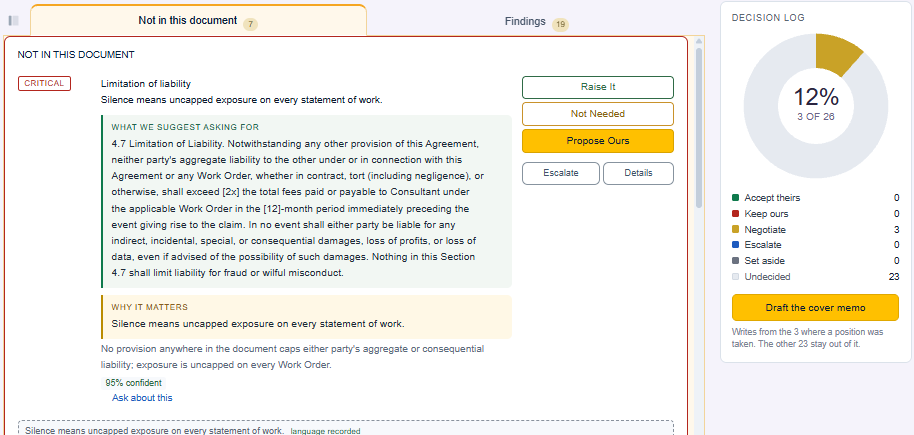Select the Propose Ours button
Viewport: 914px width, 435px height.
coord(597,141)
